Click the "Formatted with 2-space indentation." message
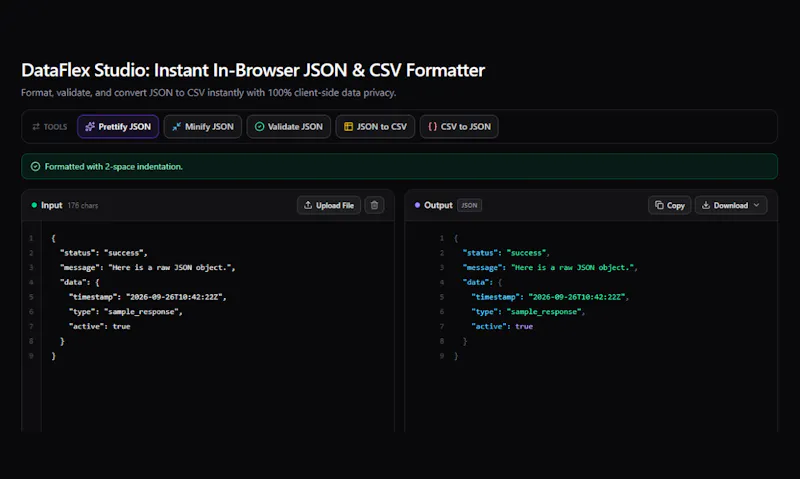Viewport: 800px width, 479px height. click(x=113, y=166)
